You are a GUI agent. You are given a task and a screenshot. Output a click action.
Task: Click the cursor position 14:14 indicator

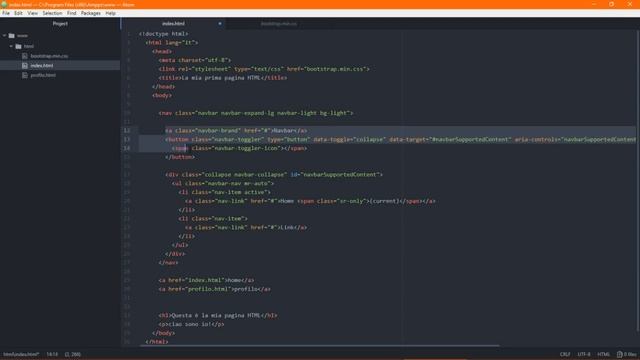click(x=52, y=354)
